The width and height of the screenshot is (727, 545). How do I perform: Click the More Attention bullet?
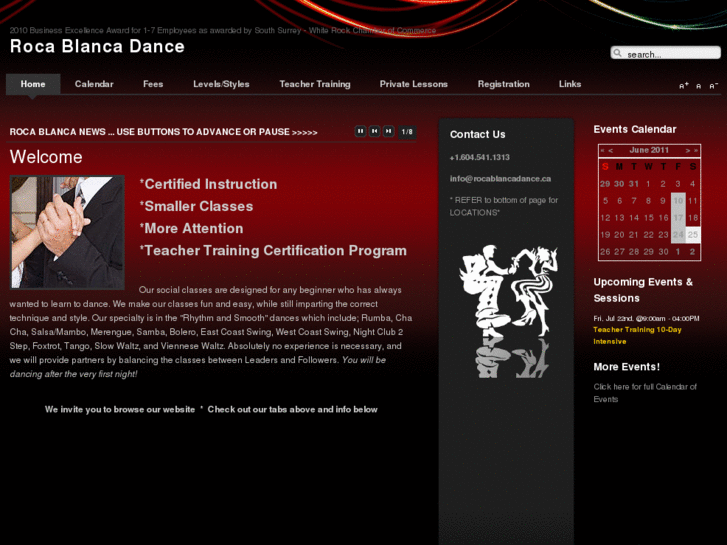tap(191, 229)
